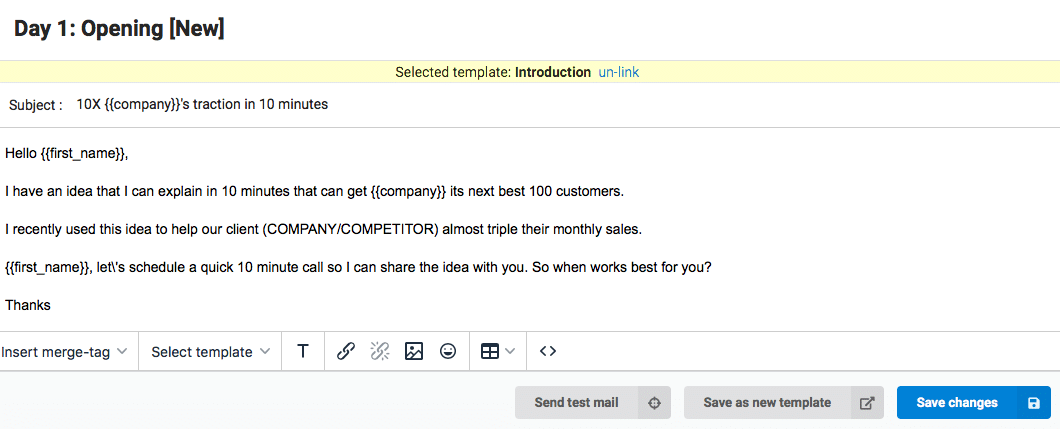Click the Hello {{first_name}} greeting line

point(66,154)
